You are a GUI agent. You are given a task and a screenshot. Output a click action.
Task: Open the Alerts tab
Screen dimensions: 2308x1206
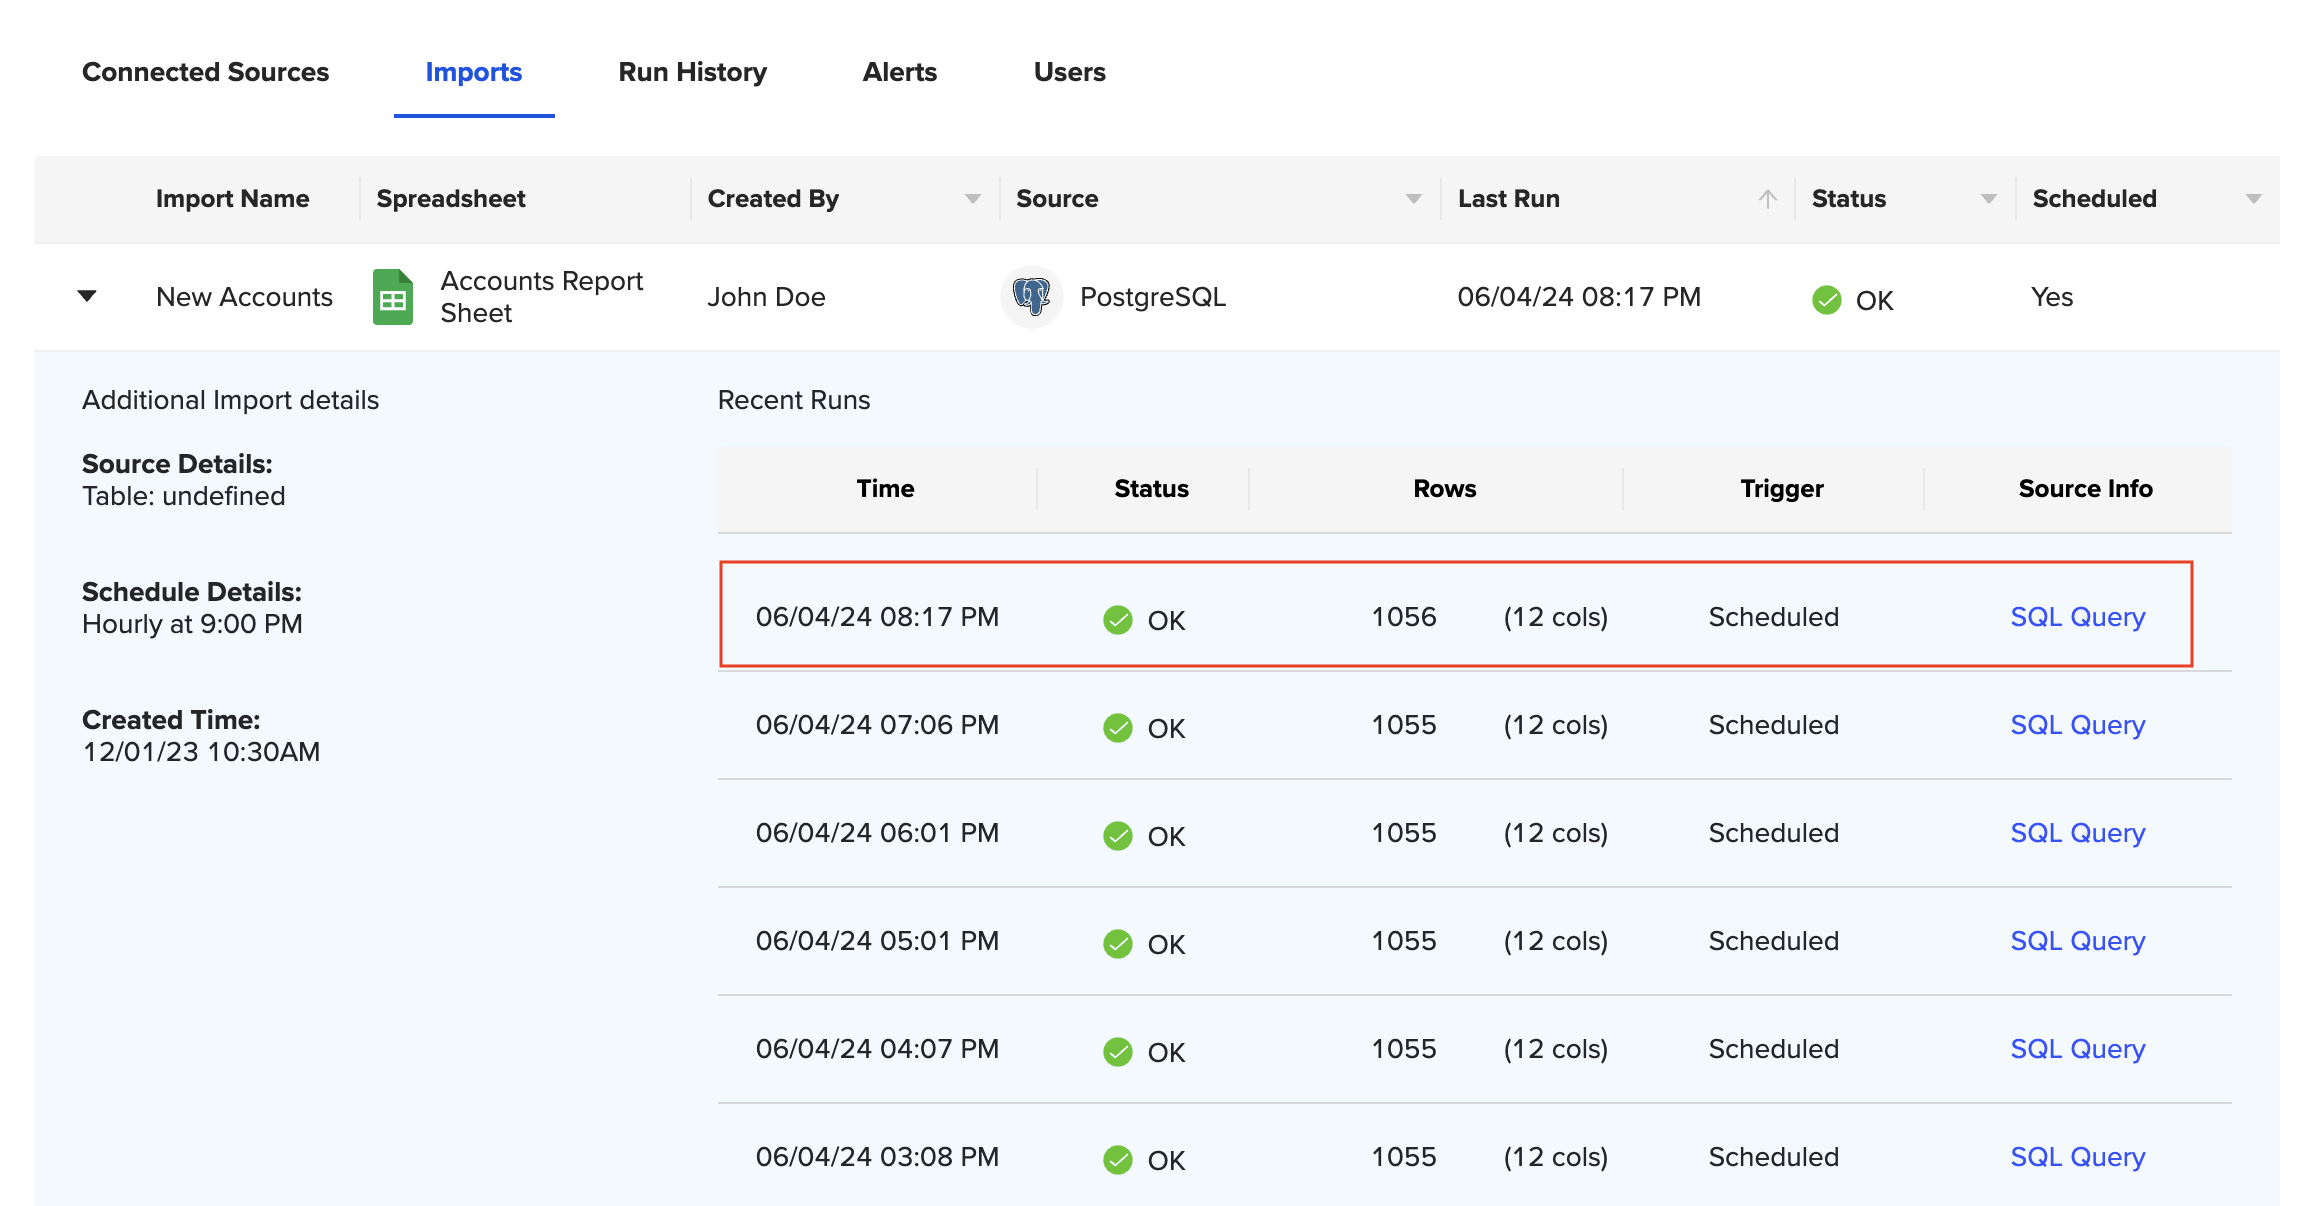(900, 72)
